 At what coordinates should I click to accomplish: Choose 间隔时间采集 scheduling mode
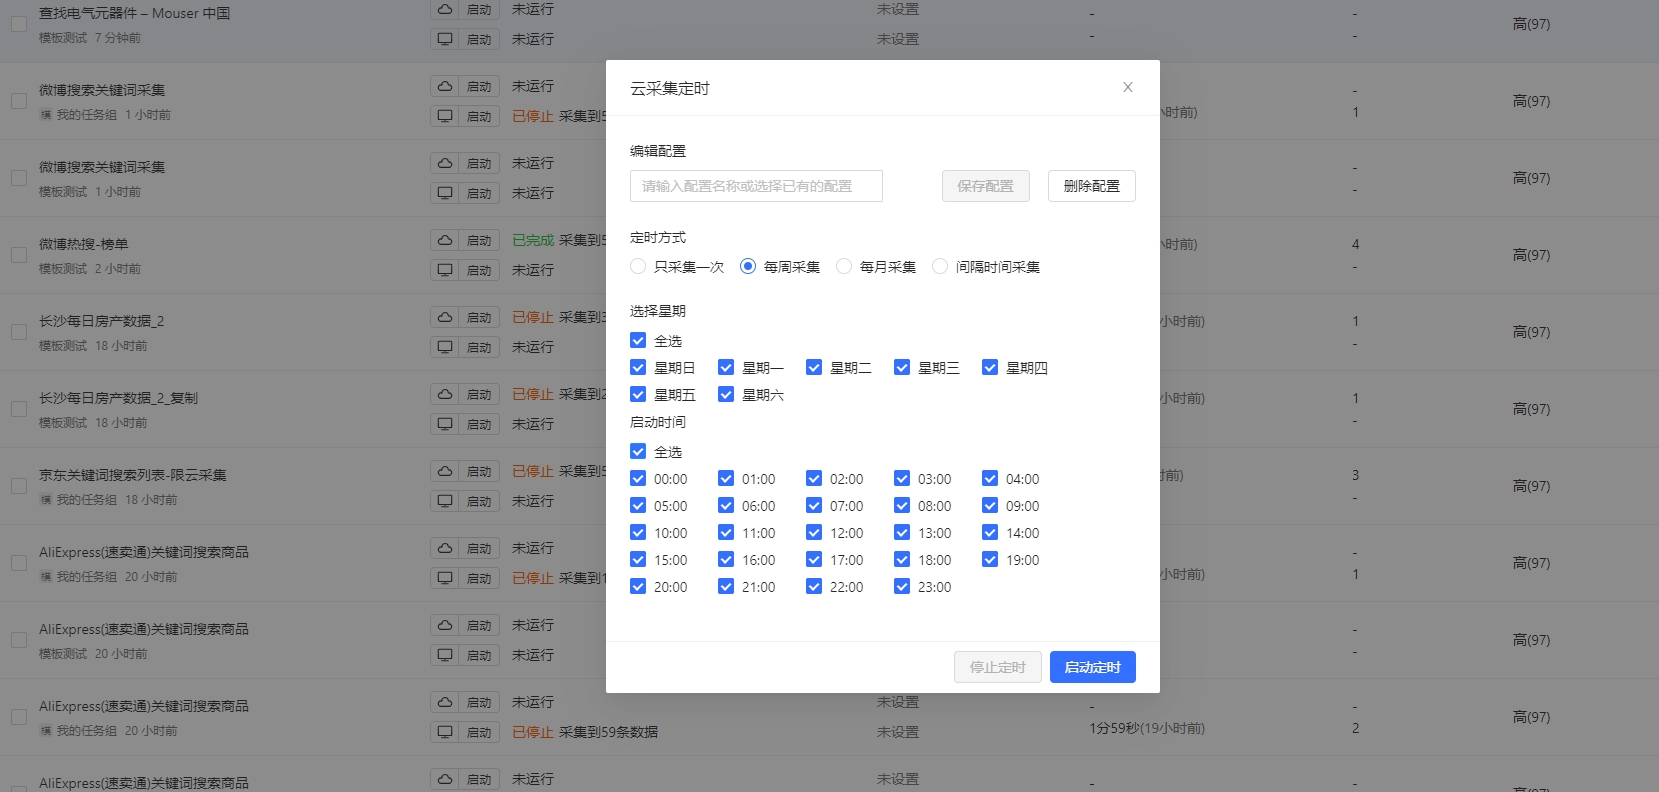pyautogui.click(x=940, y=267)
